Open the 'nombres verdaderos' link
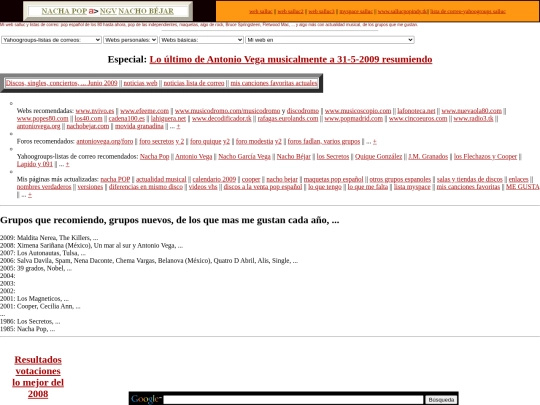 point(44,187)
